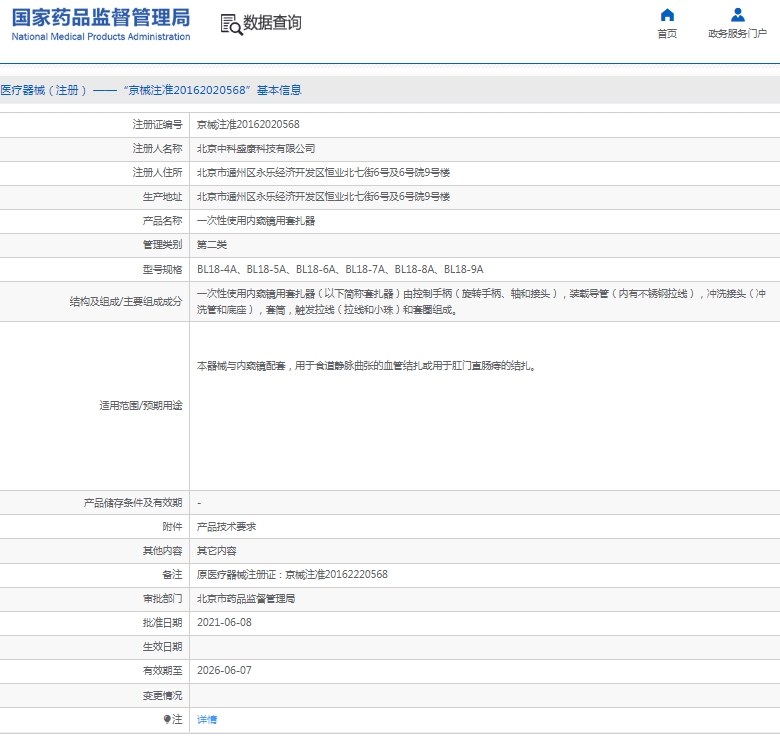This screenshot has height=739, width=780.
Task: Click the 型号规格 label
Action: click(x=162, y=269)
